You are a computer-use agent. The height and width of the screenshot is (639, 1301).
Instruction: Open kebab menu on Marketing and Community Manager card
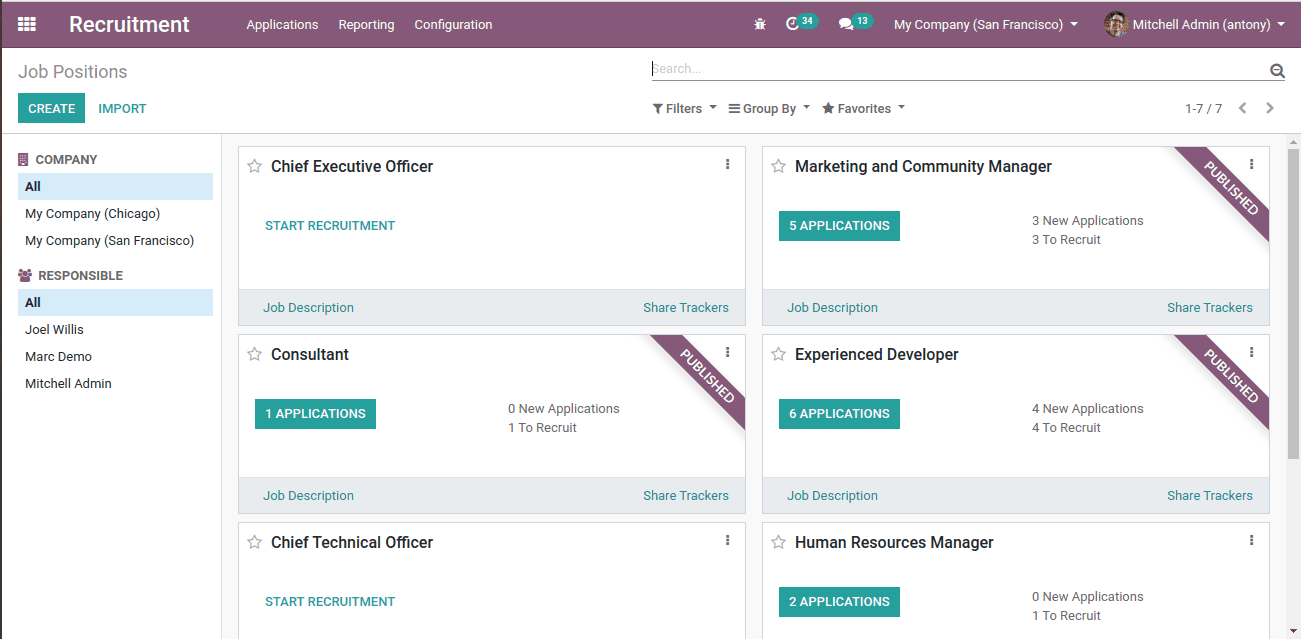(x=1251, y=164)
